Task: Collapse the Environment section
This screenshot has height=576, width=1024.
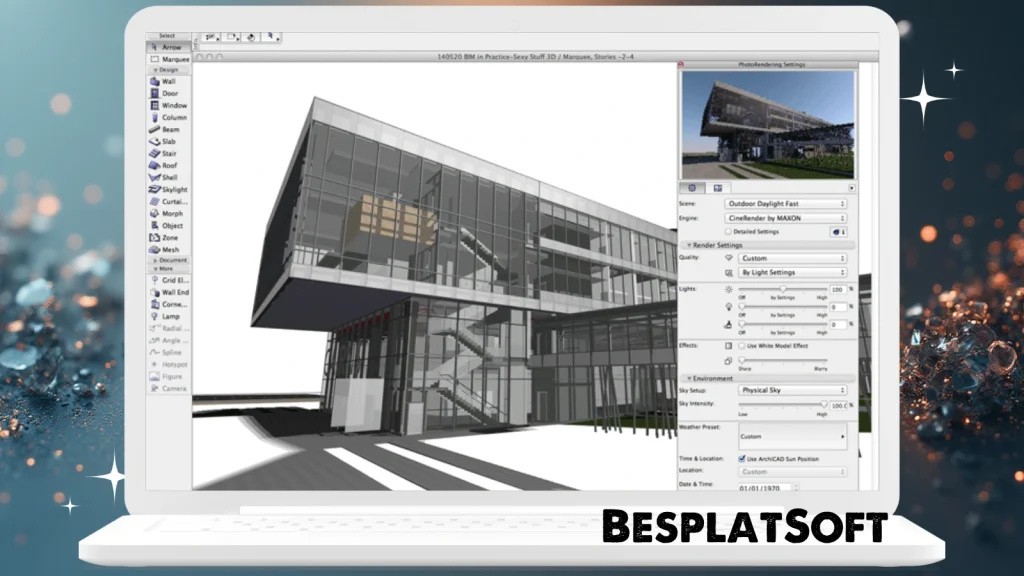Action: click(x=689, y=378)
